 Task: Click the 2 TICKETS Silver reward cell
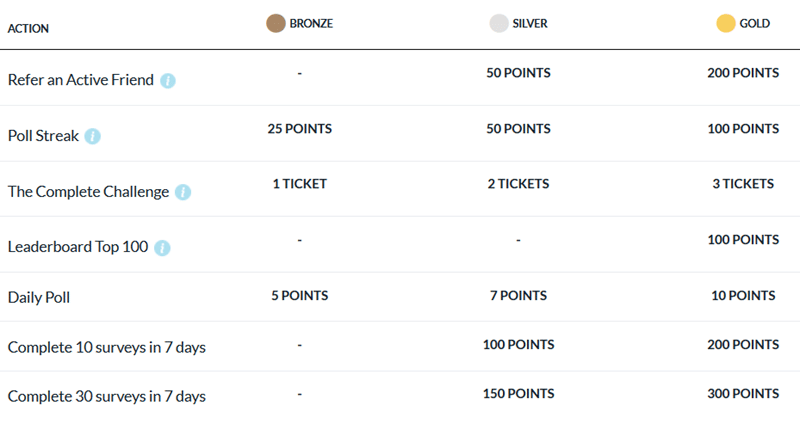(519, 184)
